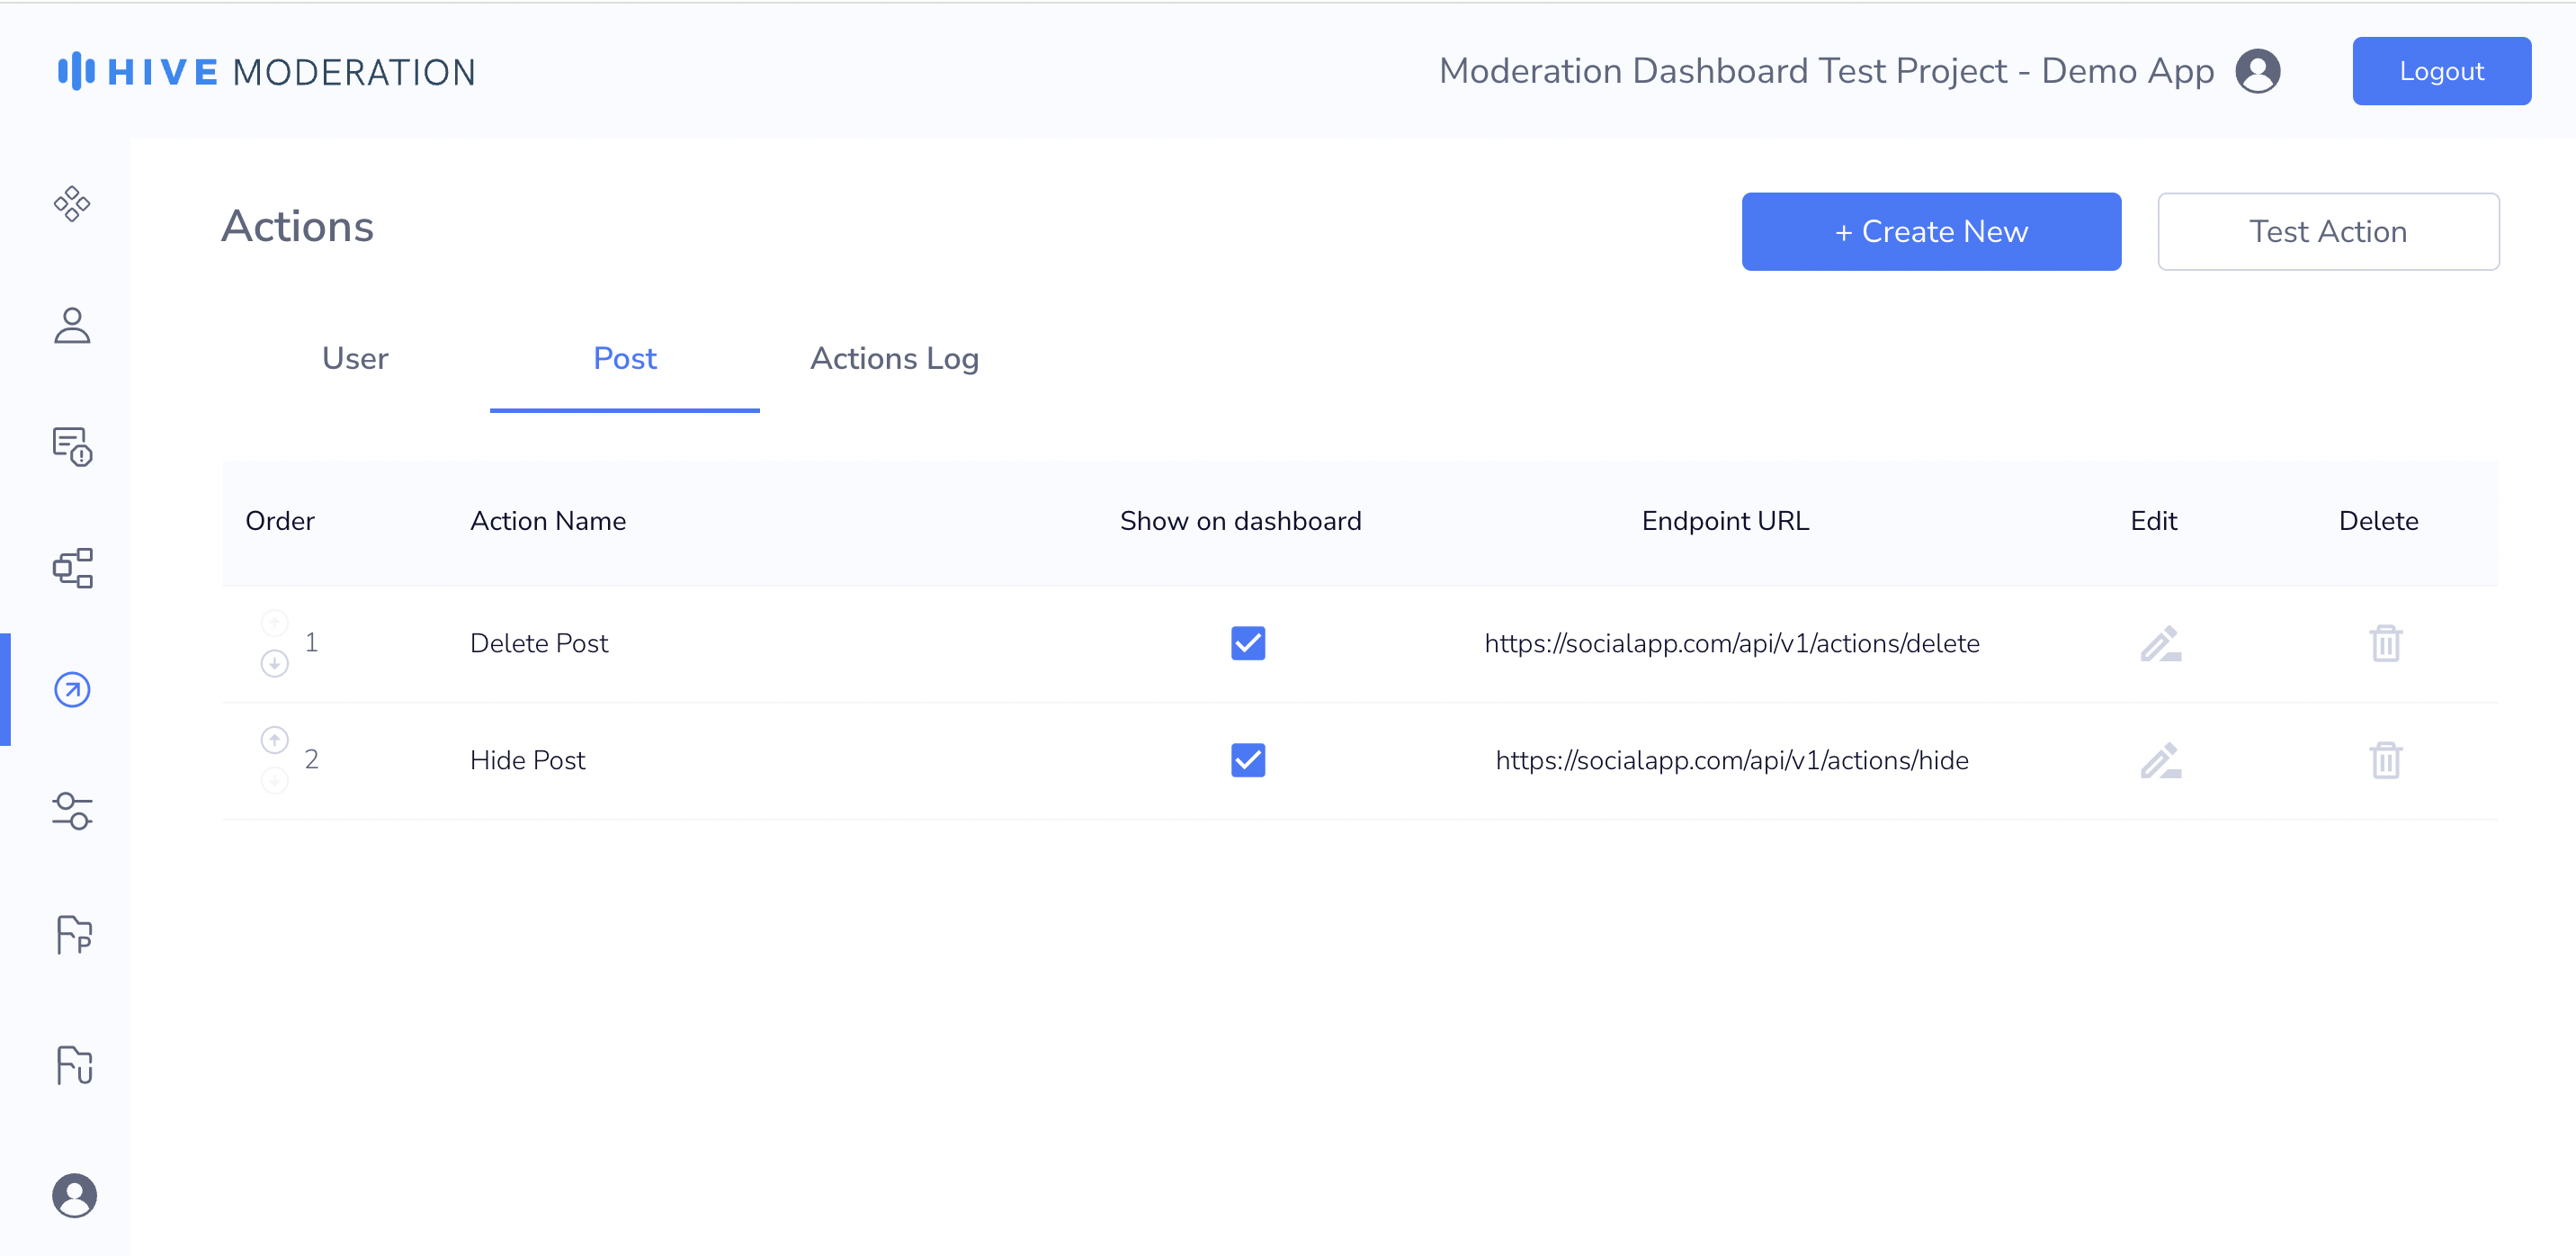Click the + Create New button
The height and width of the screenshot is (1256, 2576).
click(x=1930, y=232)
